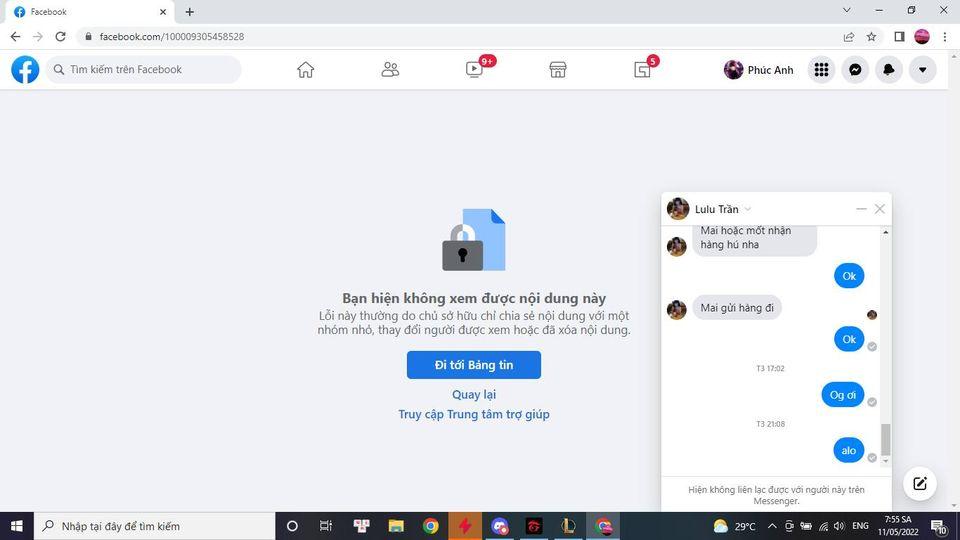The image size is (960, 540).
Task: Open Windows Start menu
Action: point(17,526)
